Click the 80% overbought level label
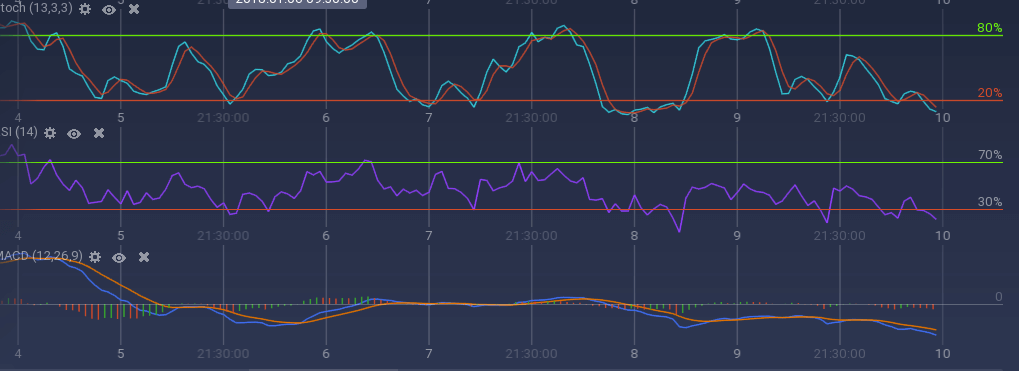Screen dimensions: 1019x371 coord(990,28)
